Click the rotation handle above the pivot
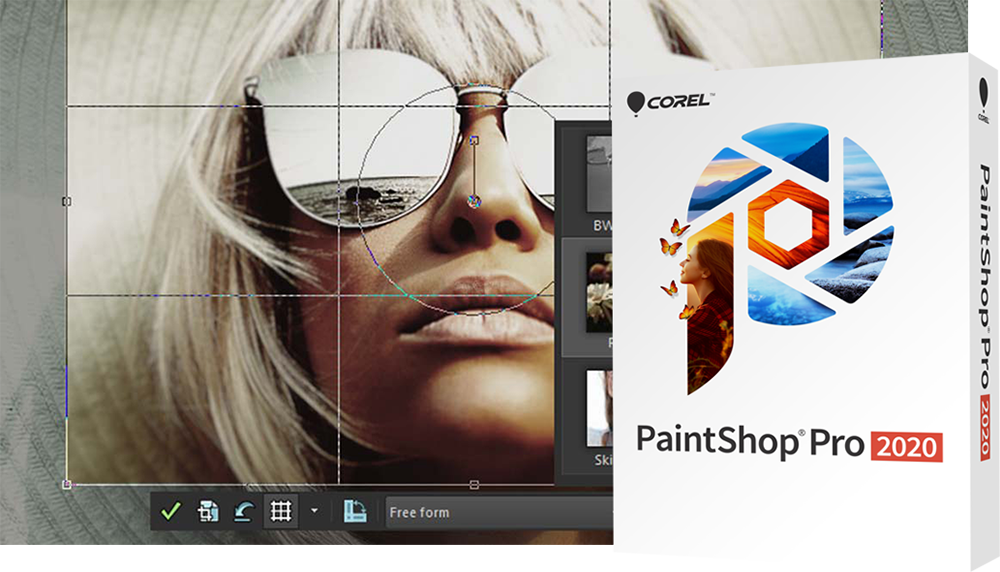 474,140
